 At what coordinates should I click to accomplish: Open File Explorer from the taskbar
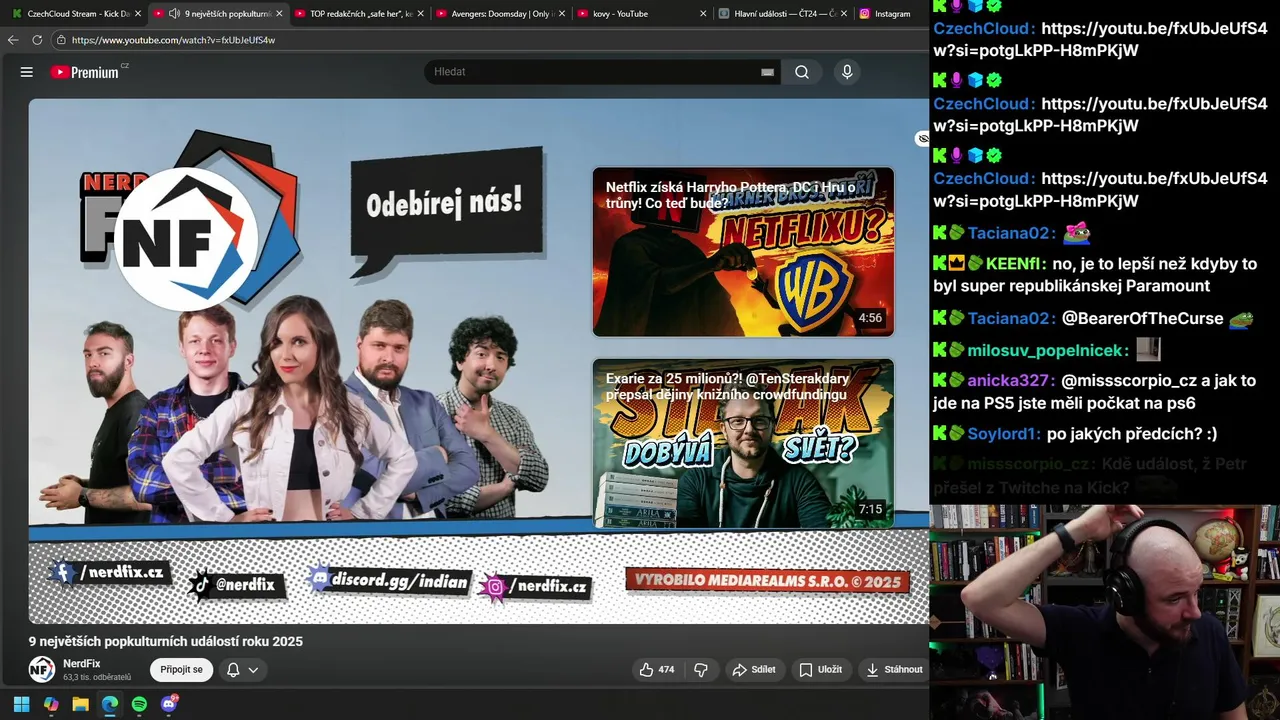coord(80,704)
